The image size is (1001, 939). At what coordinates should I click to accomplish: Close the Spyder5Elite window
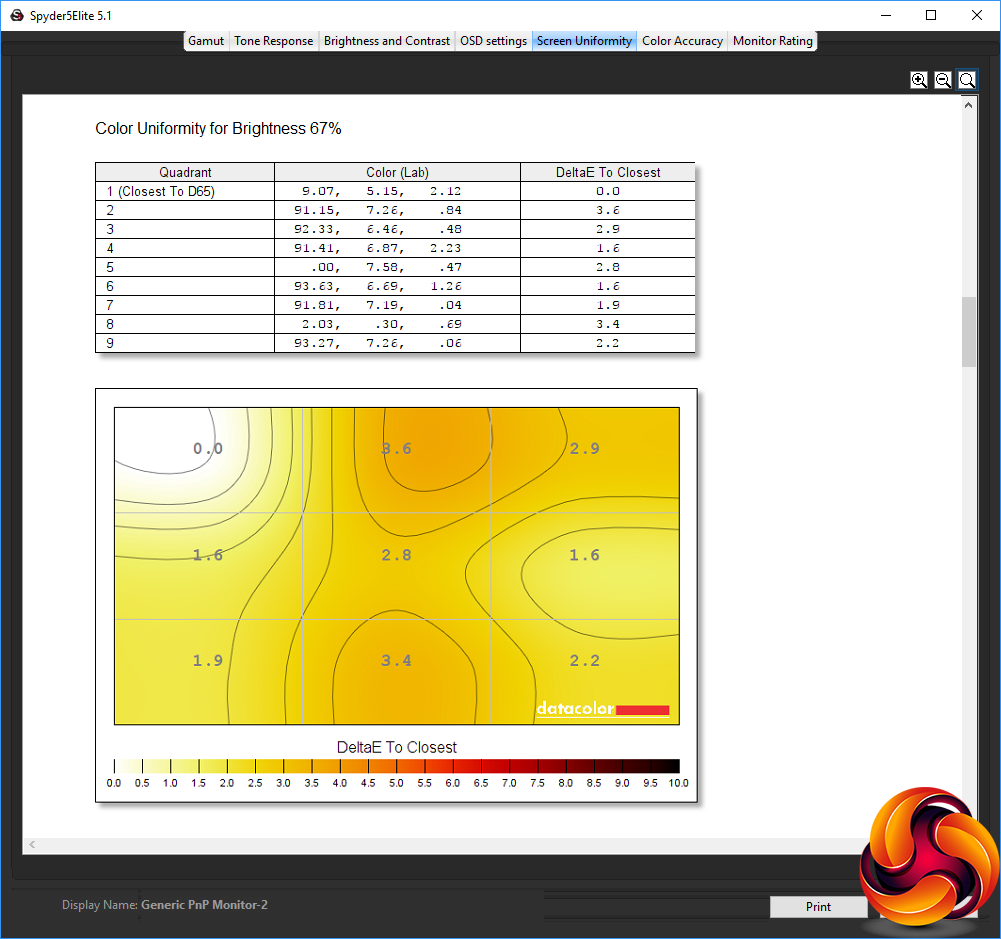pyautogui.click(x=977, y=15)
